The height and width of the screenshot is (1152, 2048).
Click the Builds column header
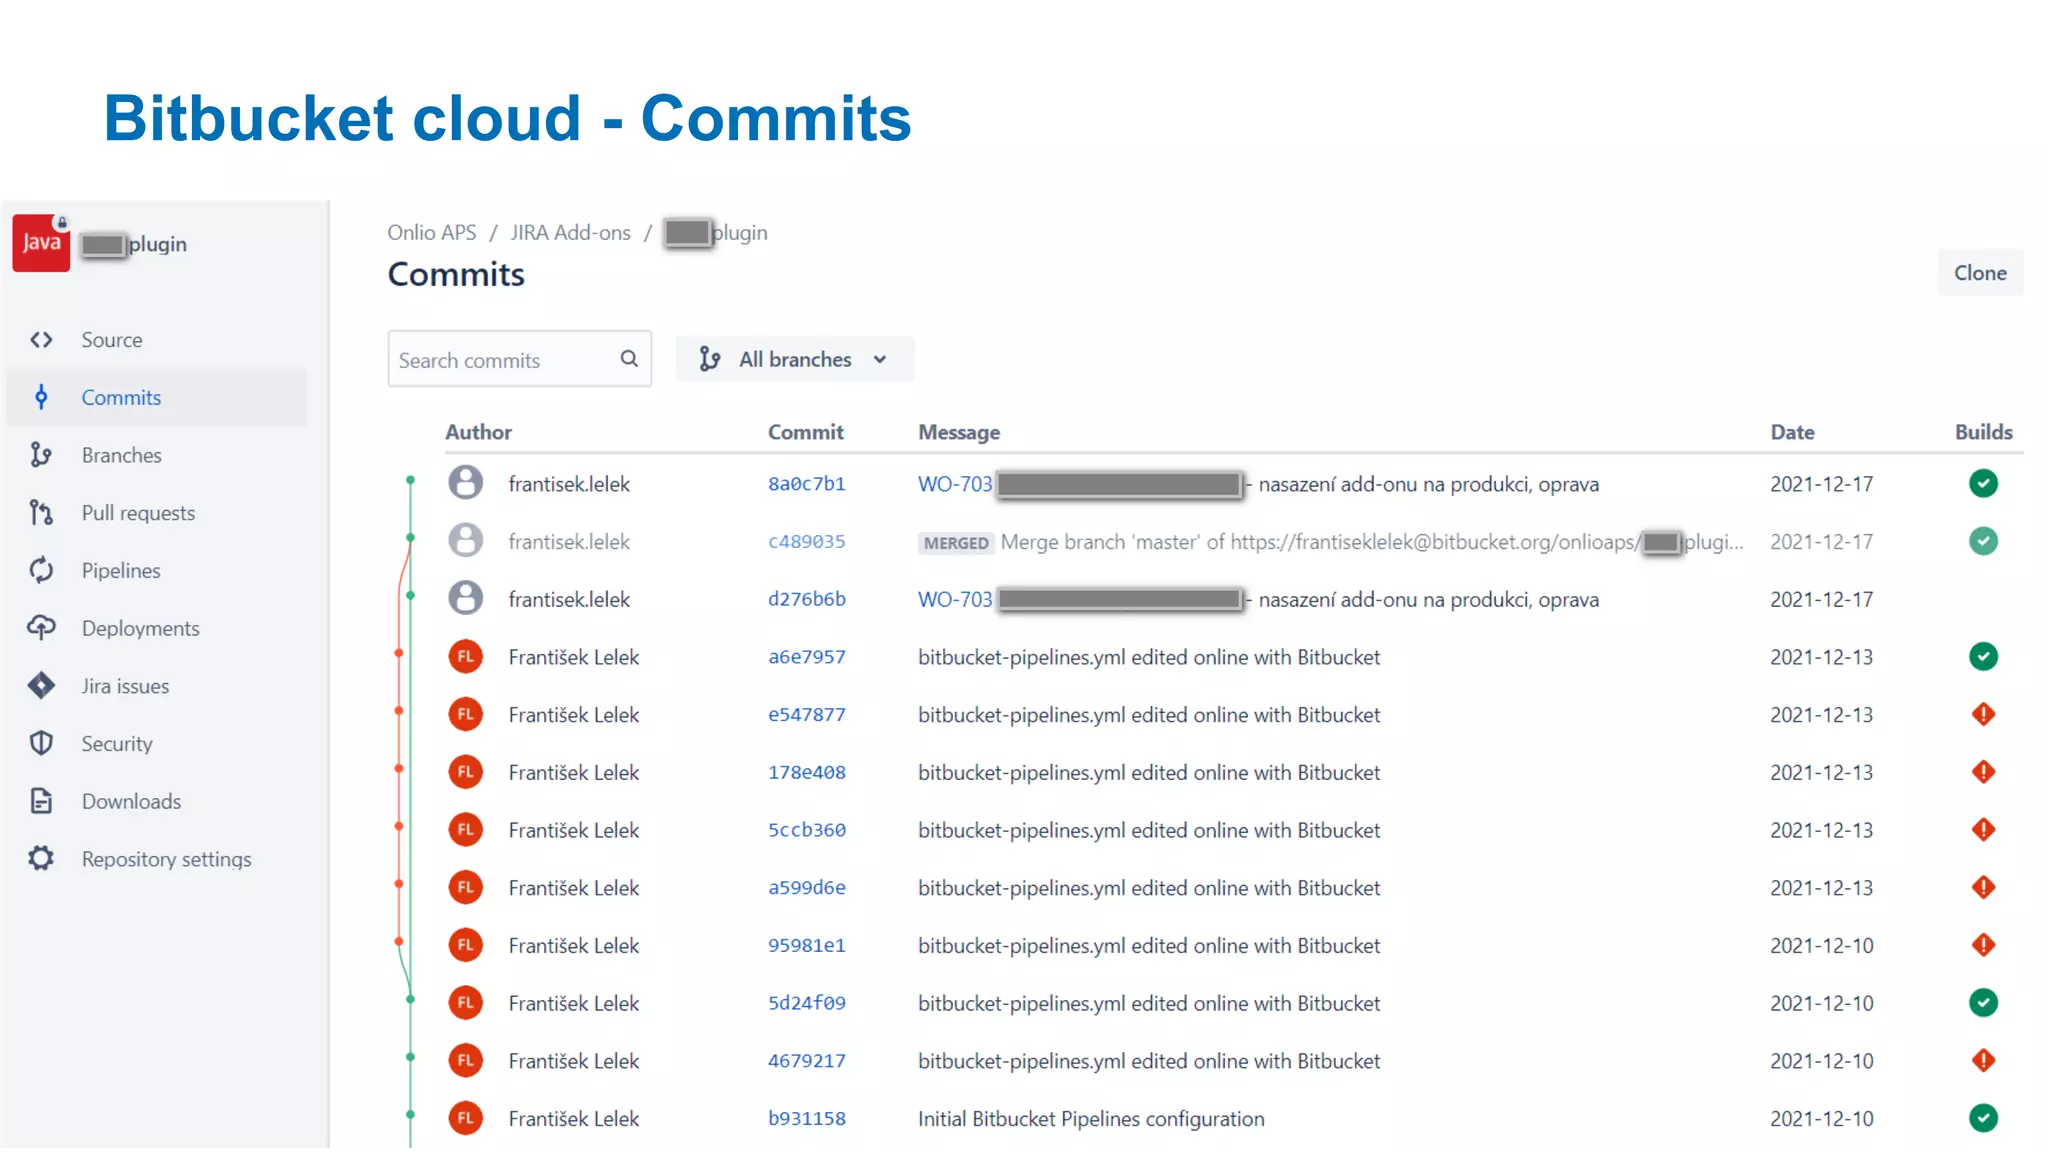click(x=1983, y=432)
